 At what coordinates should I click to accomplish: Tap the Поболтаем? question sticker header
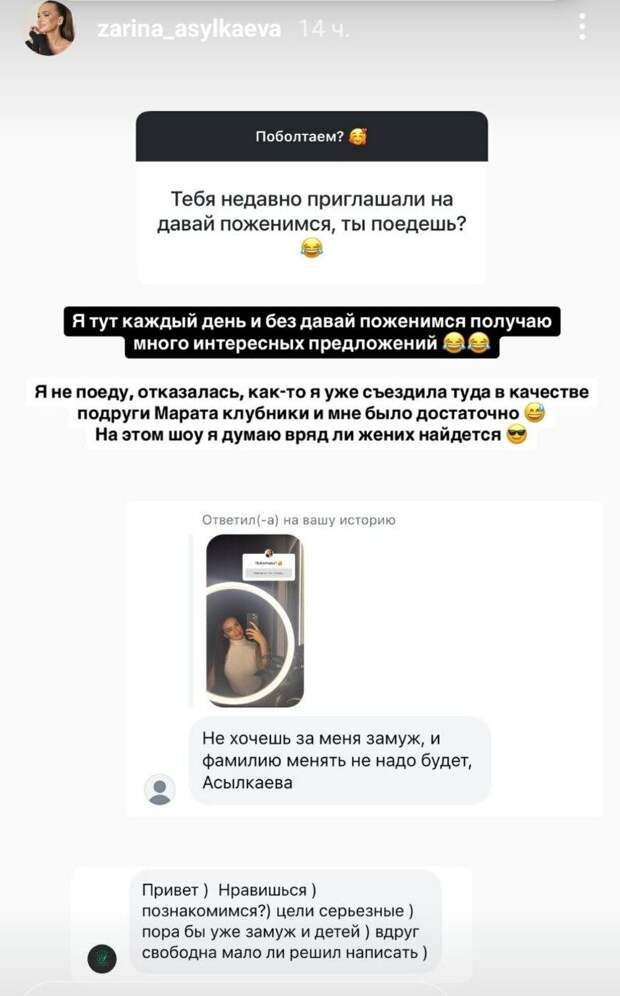pos(312,136)
